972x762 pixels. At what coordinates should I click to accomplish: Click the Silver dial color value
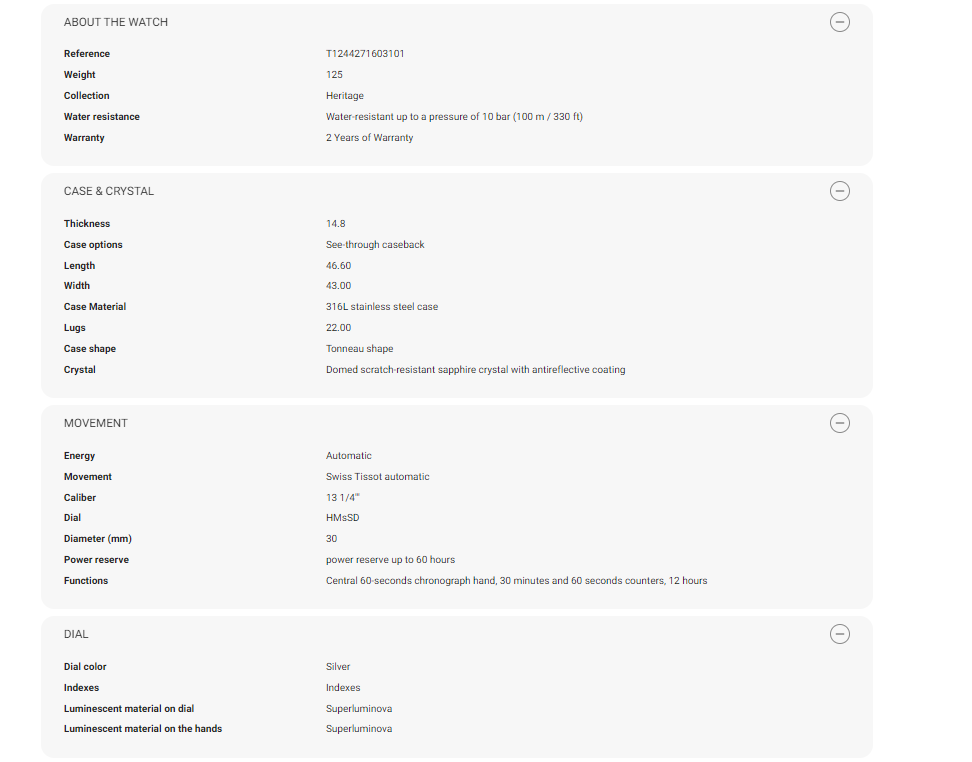pos(338,667)
